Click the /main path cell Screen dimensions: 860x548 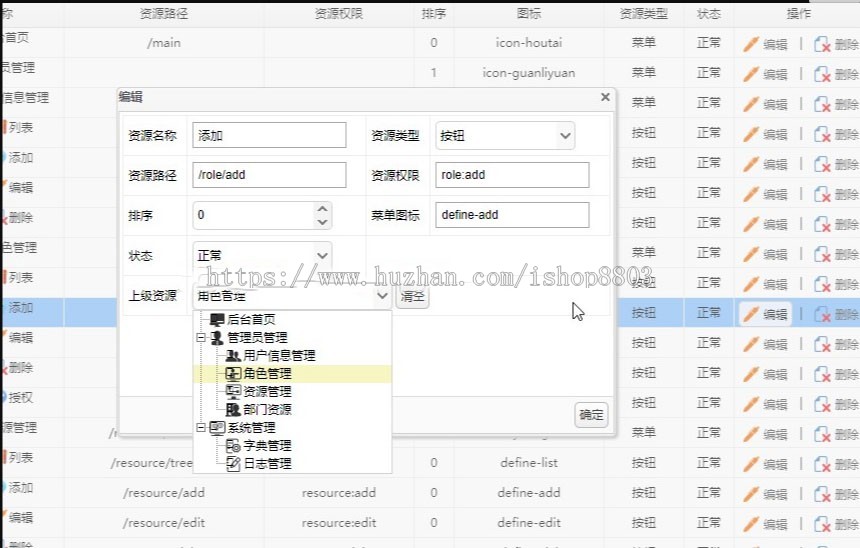[164, 43]
